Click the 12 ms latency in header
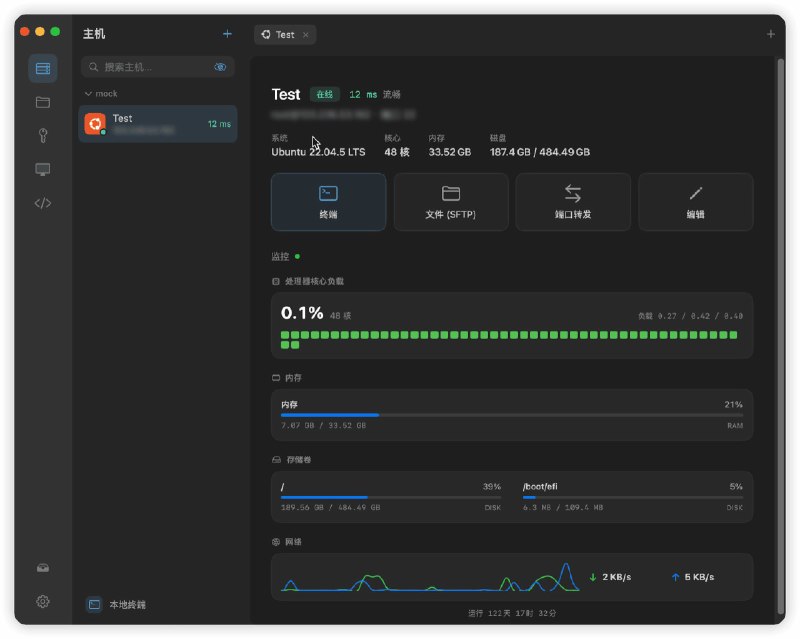Screen dimensions: 800x639 pos(363,94)
